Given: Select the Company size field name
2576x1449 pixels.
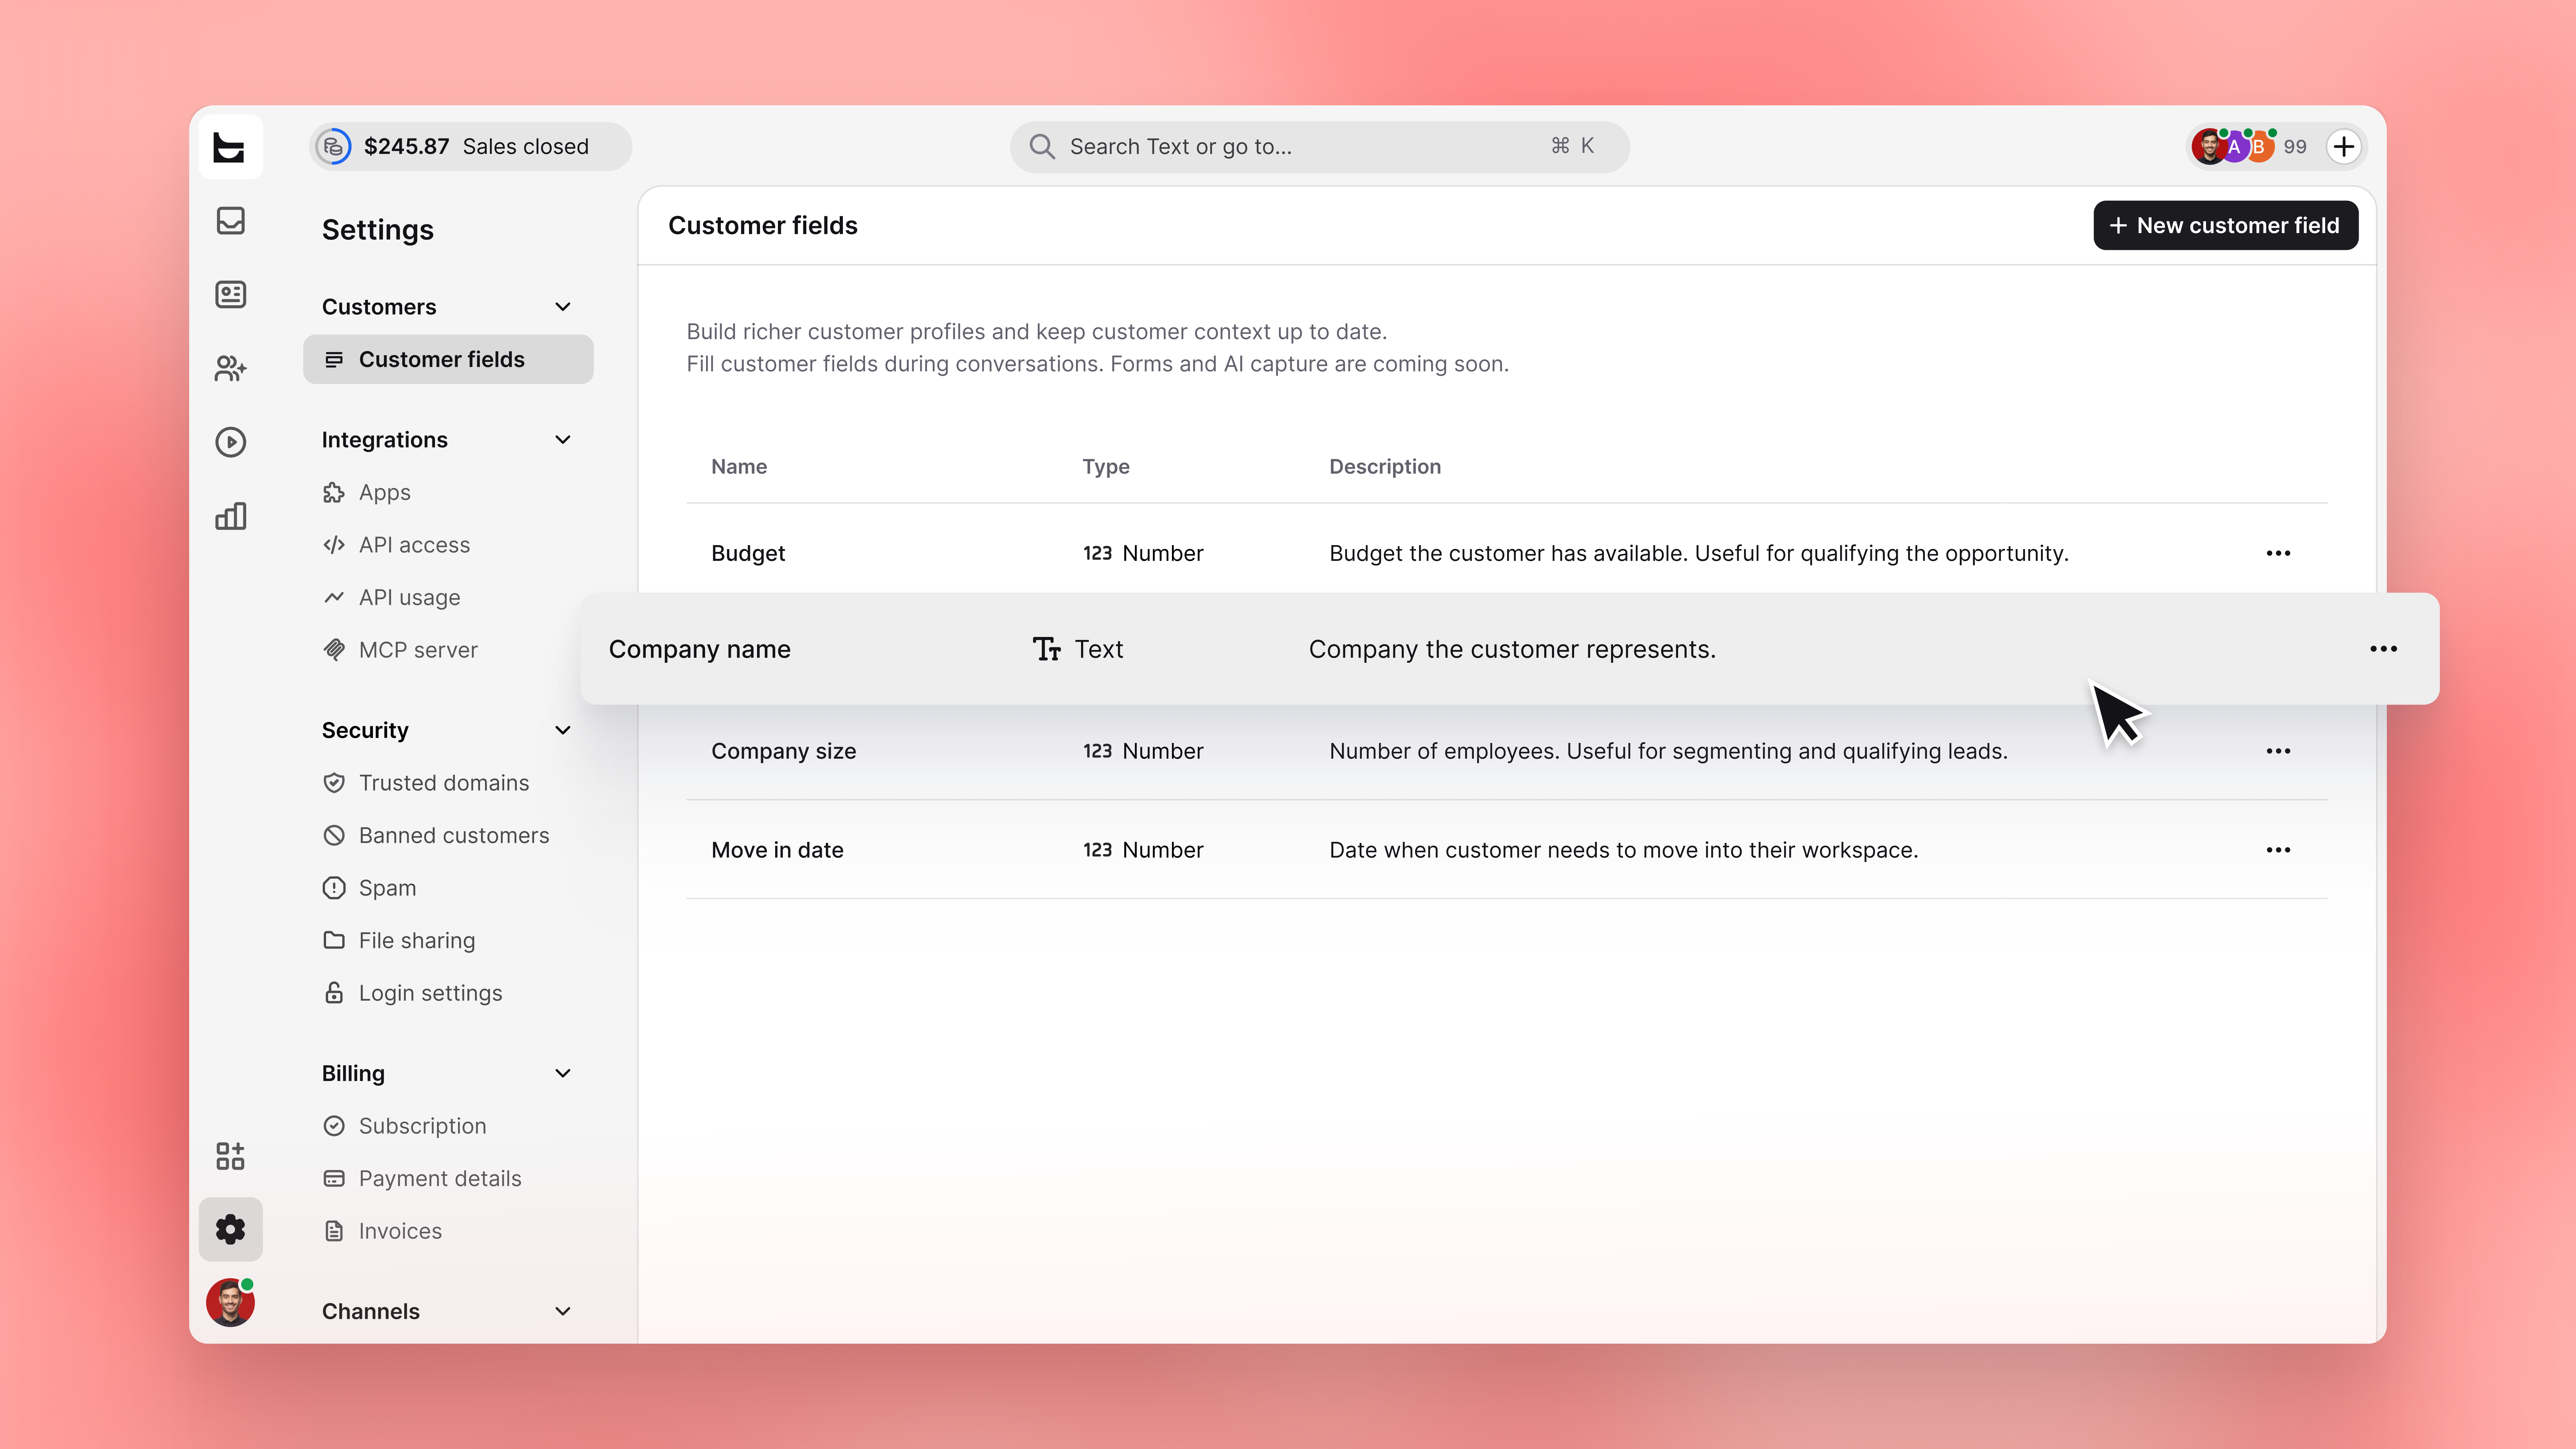Looking at the screenshot, I should tap(784, 751).
